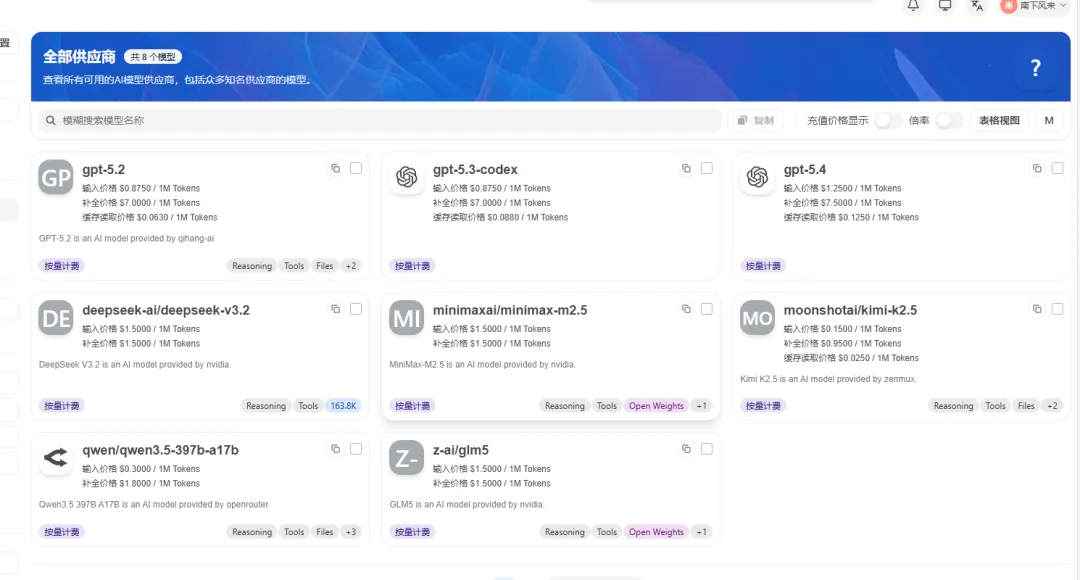Open the moonshotai/kimi-k2.5 model title

coord(850,310)
